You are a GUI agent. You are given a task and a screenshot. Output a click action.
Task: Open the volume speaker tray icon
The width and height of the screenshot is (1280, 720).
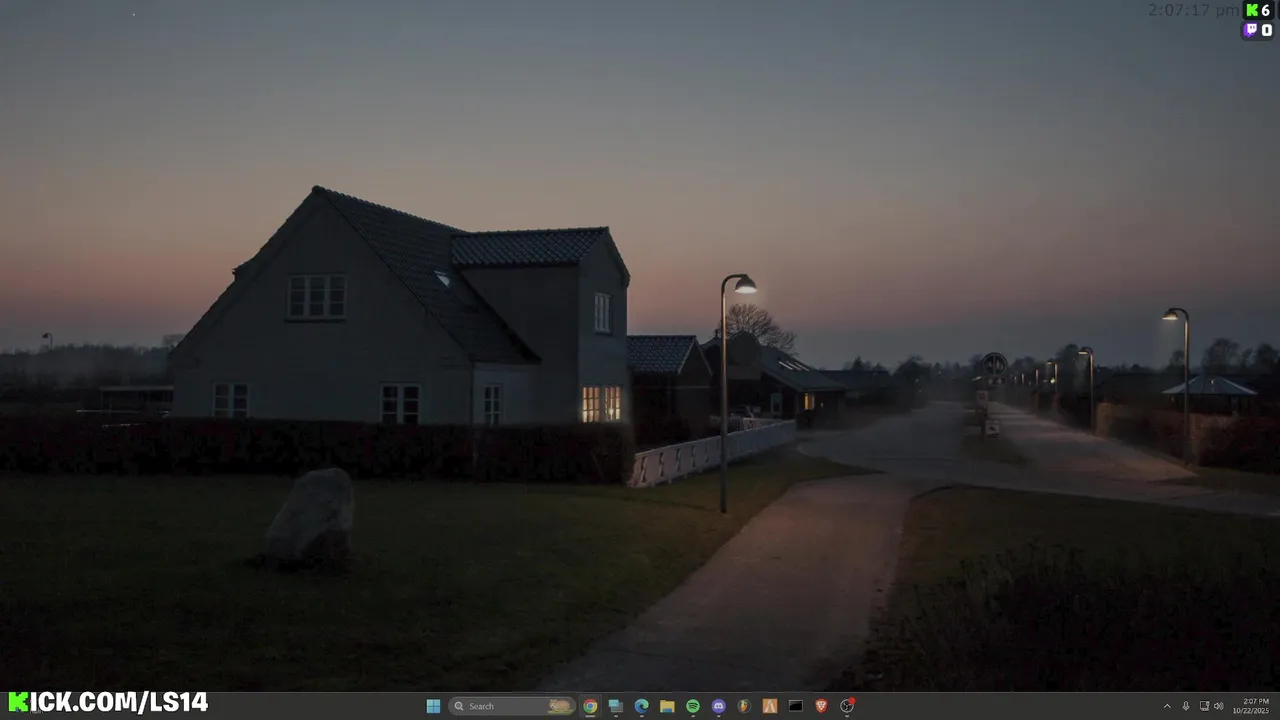pyautogui.click(x=1218, y=706)
